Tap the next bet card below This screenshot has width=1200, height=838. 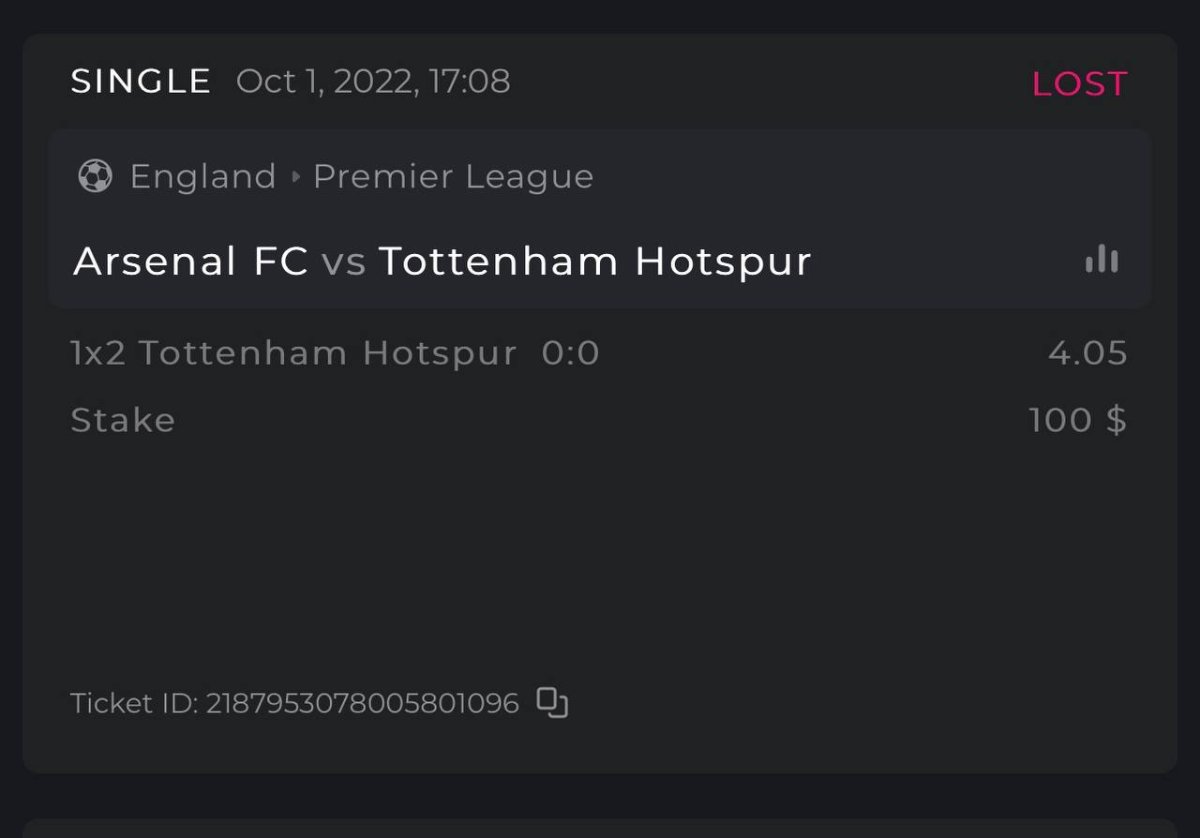pos(600,828)
